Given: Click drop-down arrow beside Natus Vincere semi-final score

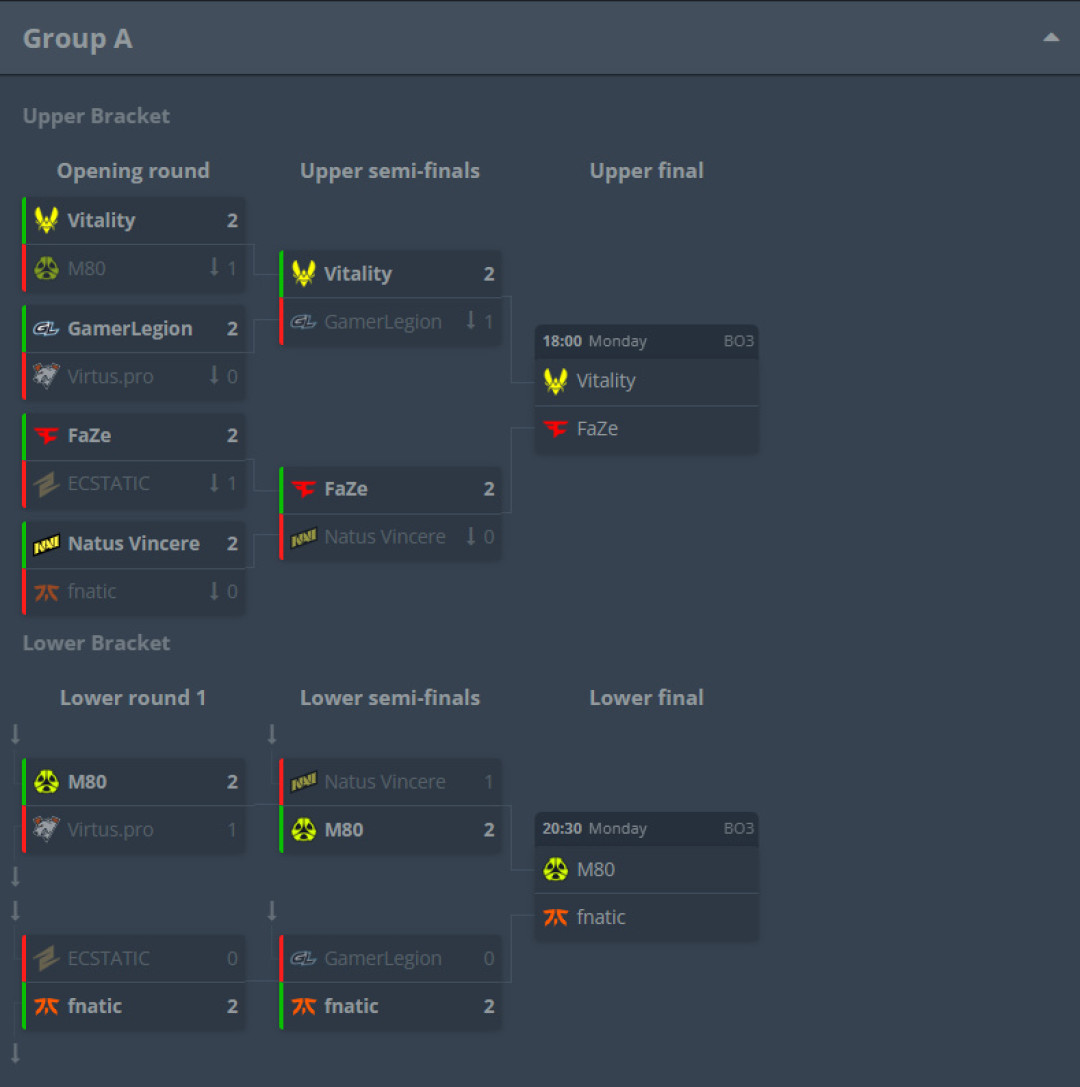Looking at the screenshot, I should 471,535.
